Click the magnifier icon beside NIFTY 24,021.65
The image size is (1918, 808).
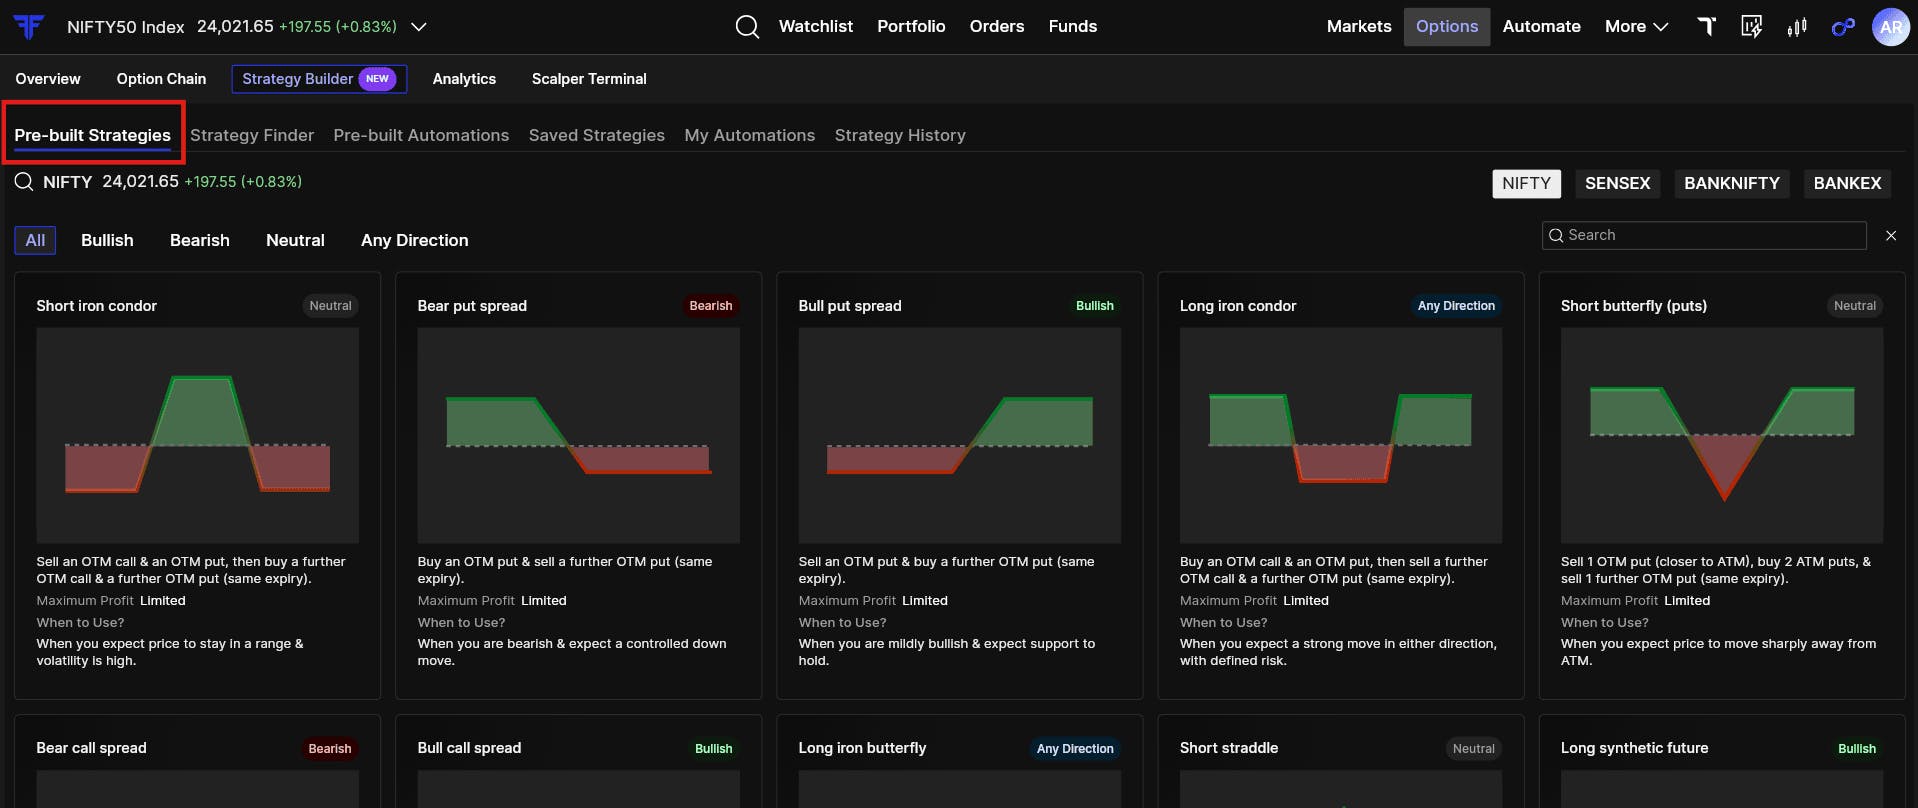24,182
